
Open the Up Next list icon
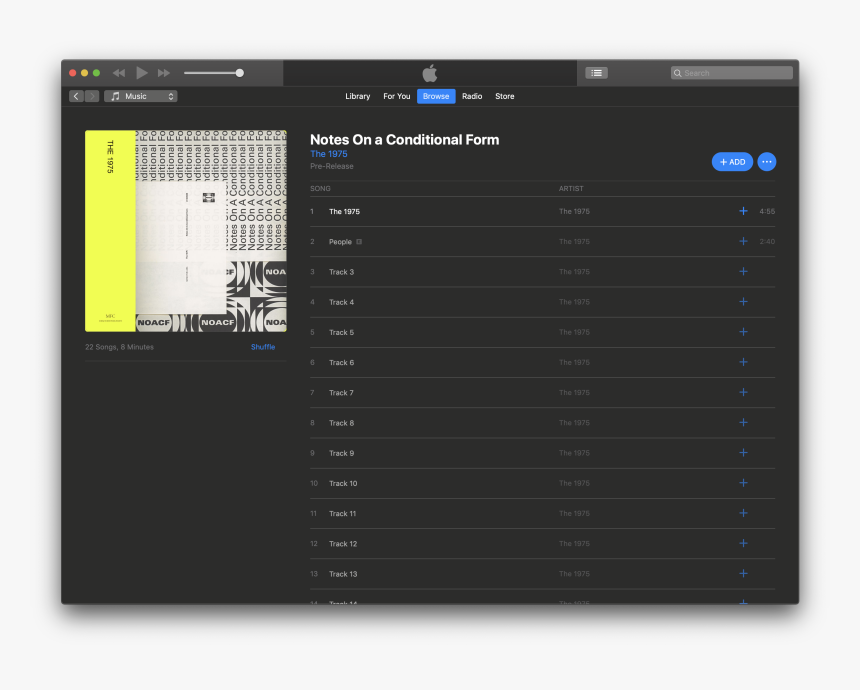click(596, 73)
